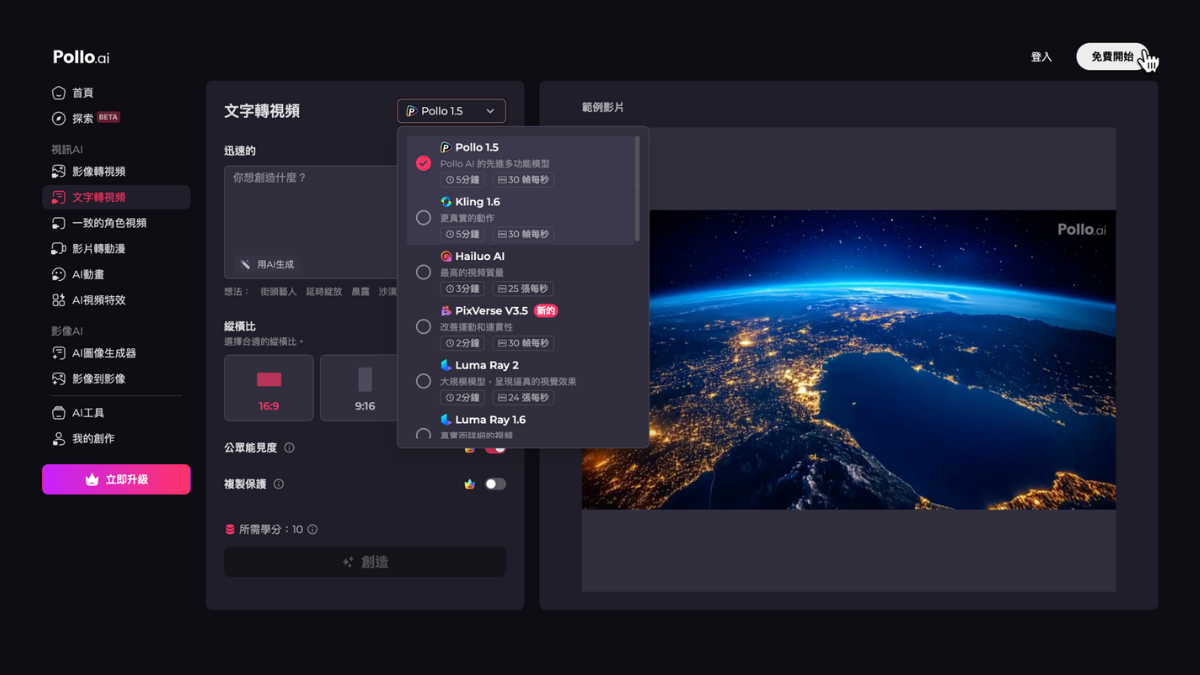Open the AI Animation (AI動畫) menu item
The width and height of the screenshot is (1200, 675).
(88, 275)
